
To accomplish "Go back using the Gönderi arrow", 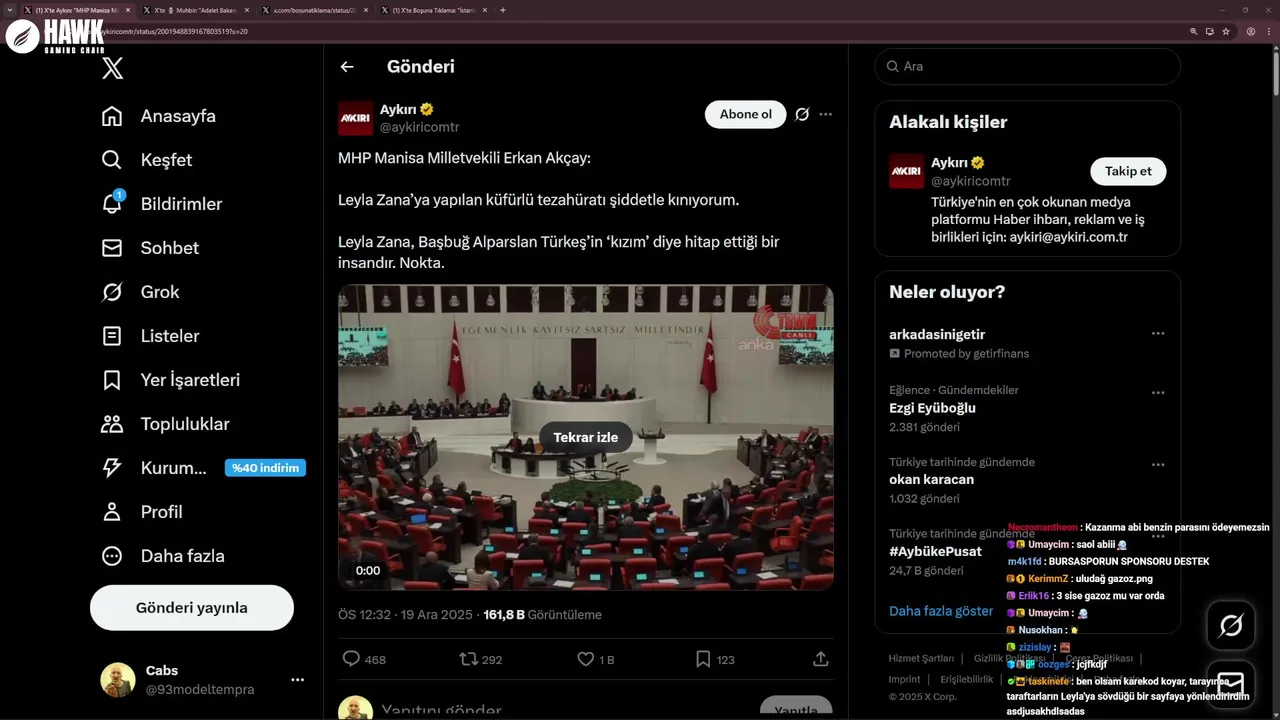I will coord(347,67).
